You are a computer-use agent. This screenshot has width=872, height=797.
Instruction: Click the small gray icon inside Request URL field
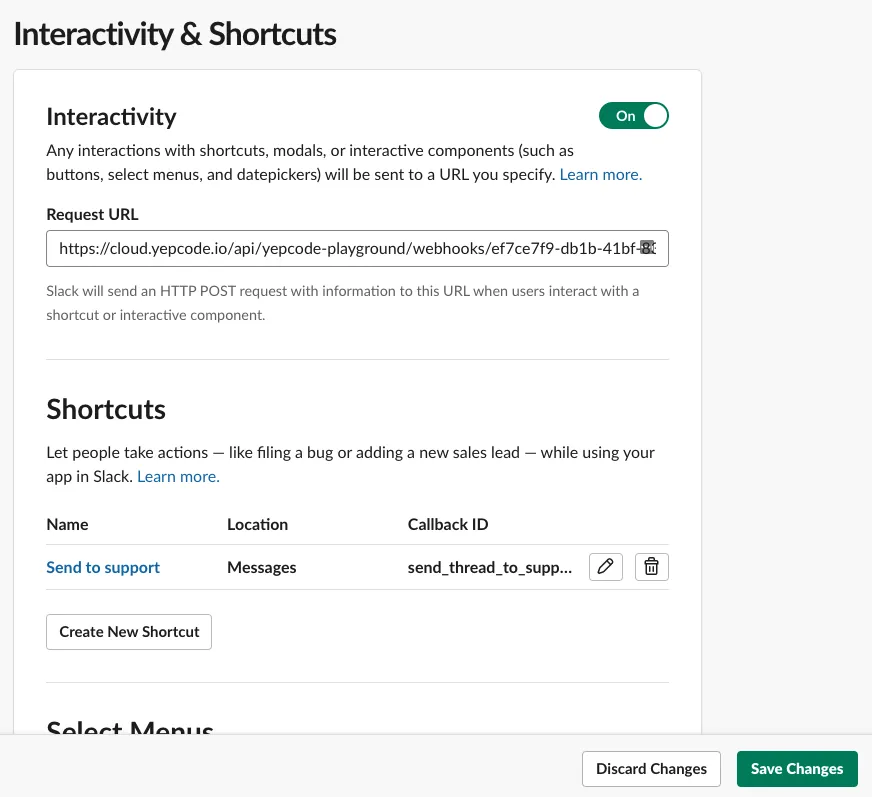[x=647, y=246]
